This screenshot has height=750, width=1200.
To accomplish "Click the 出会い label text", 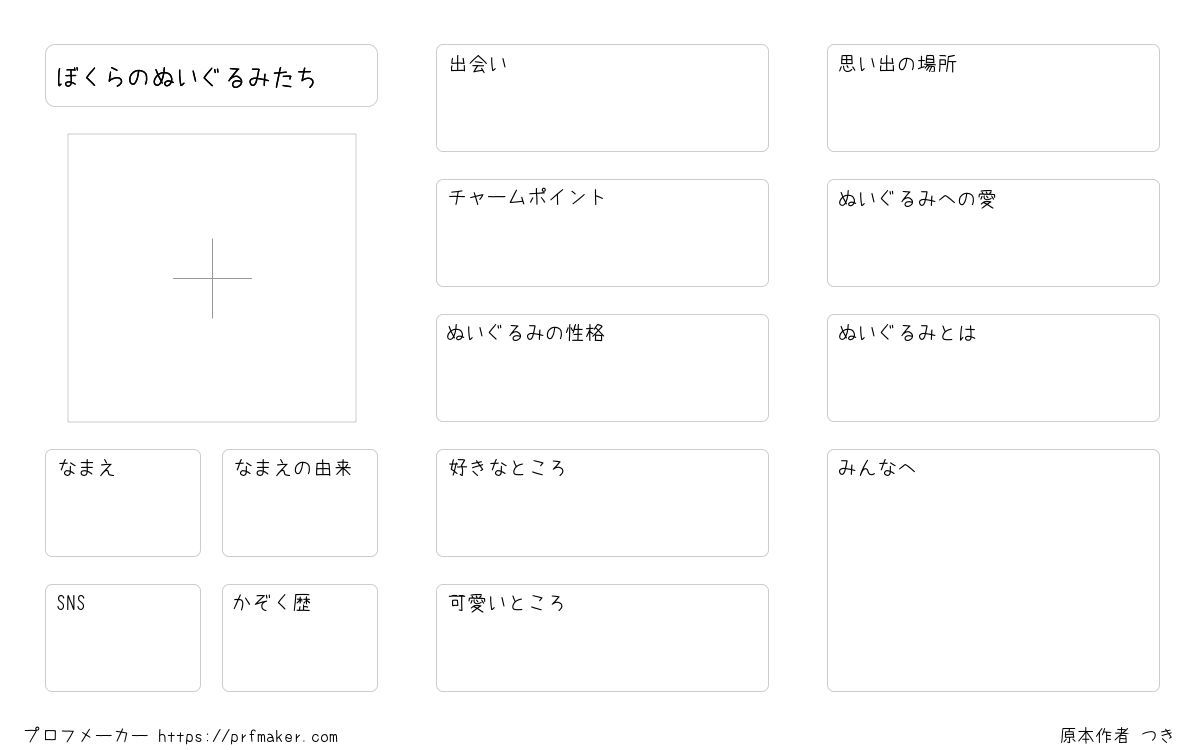I will point(478,64).
